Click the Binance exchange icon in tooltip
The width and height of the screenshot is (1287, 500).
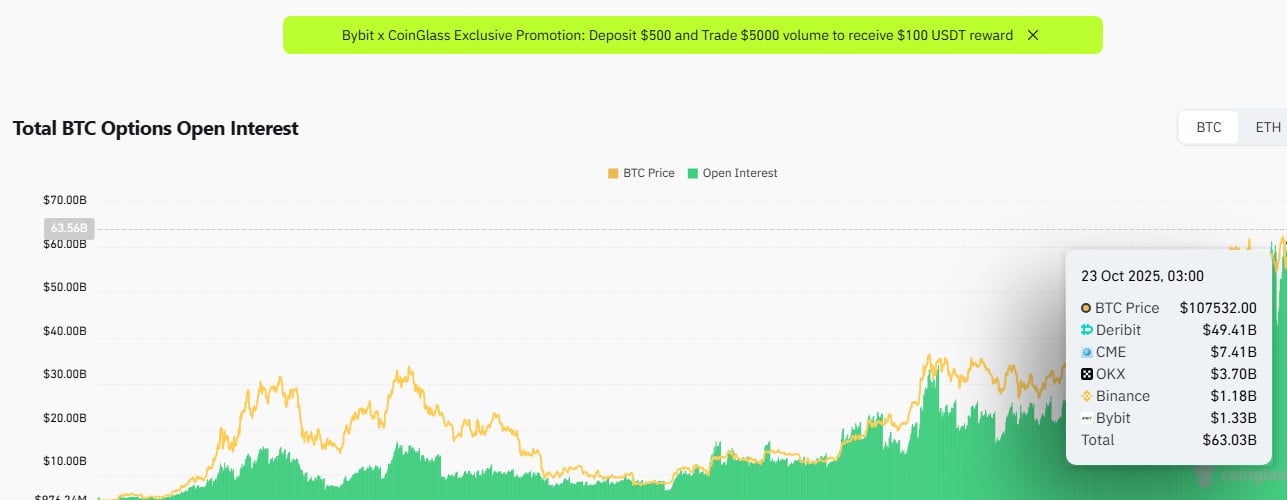tap(1086, 396)
